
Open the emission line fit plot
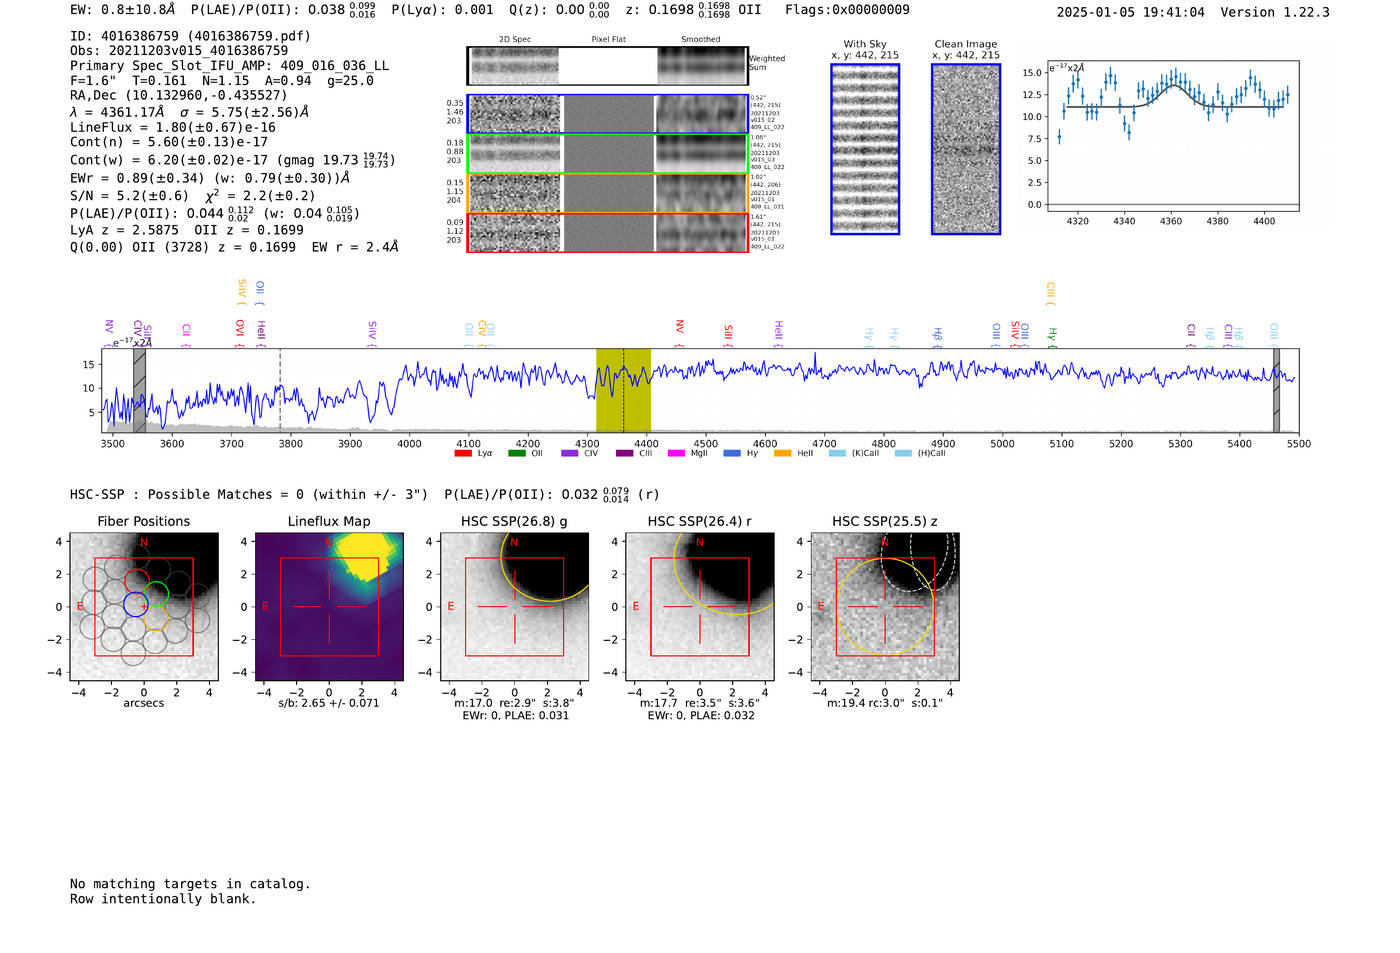point(1173,135)
